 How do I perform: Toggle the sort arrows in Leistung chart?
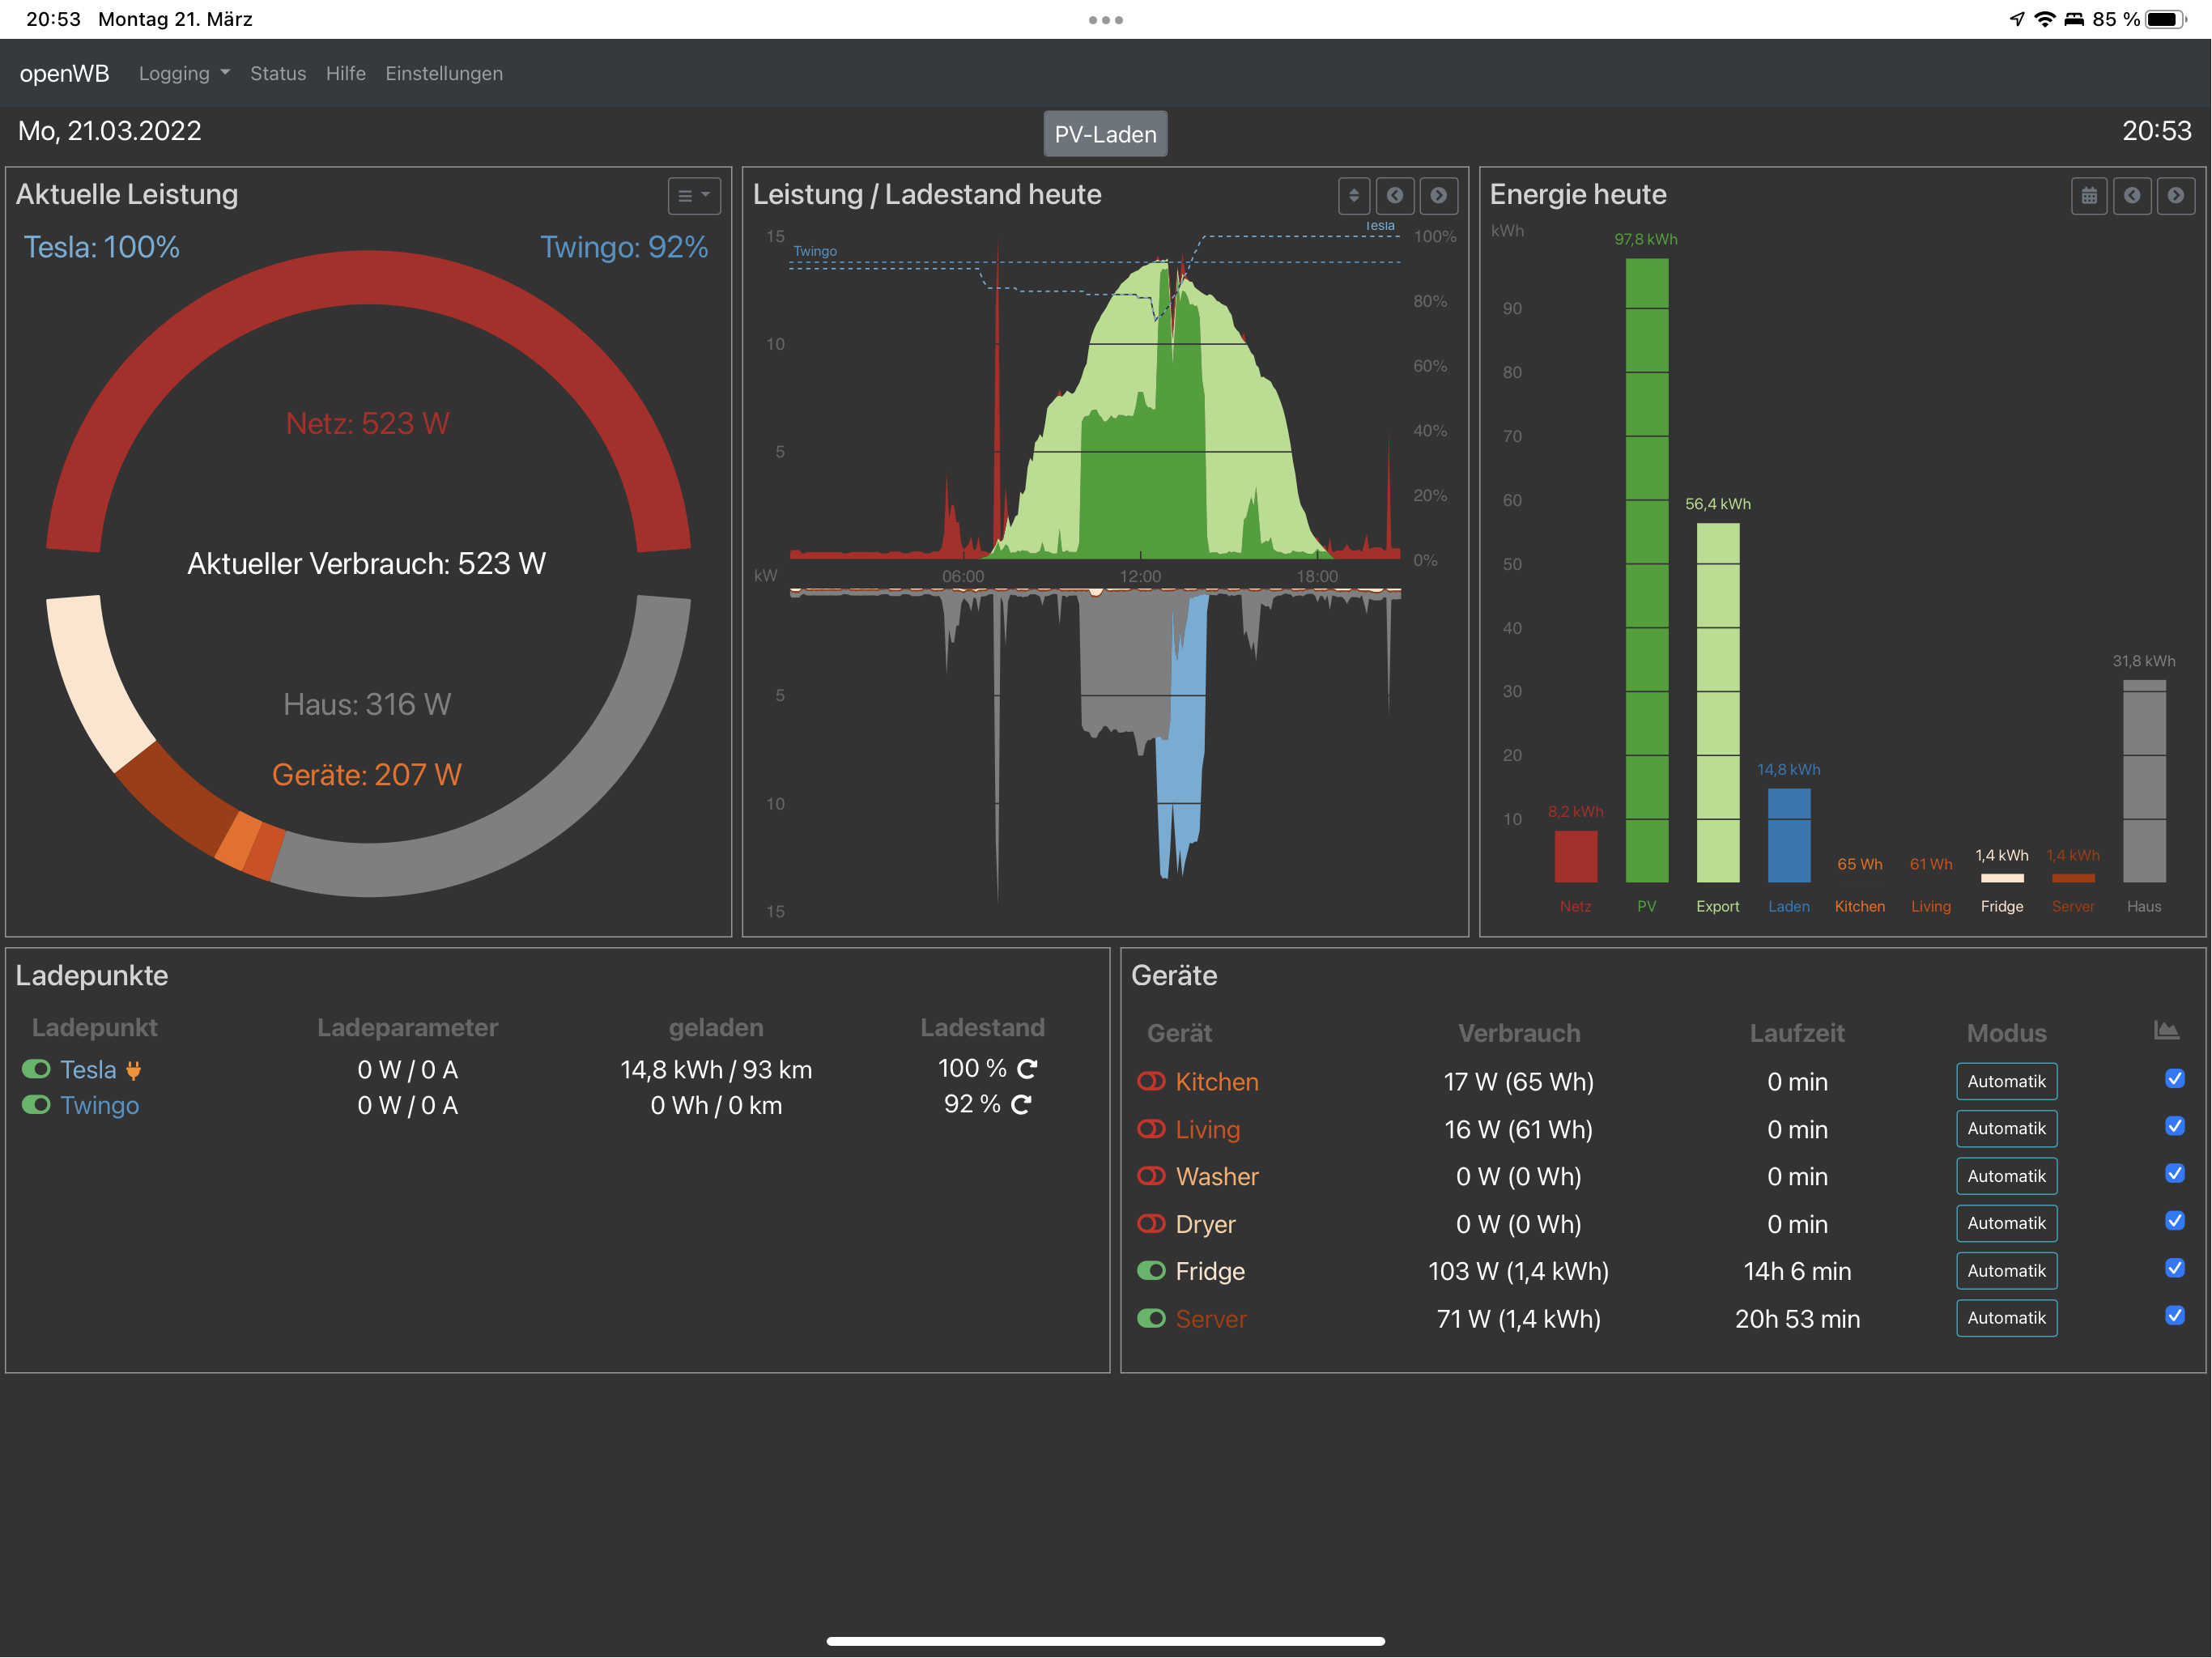(x=1353, y=196)
